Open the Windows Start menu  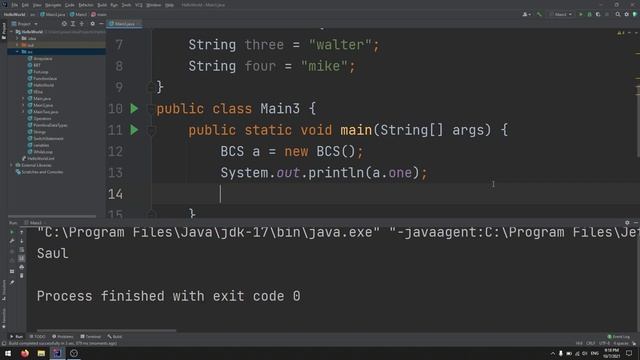(x=8, y=353)
